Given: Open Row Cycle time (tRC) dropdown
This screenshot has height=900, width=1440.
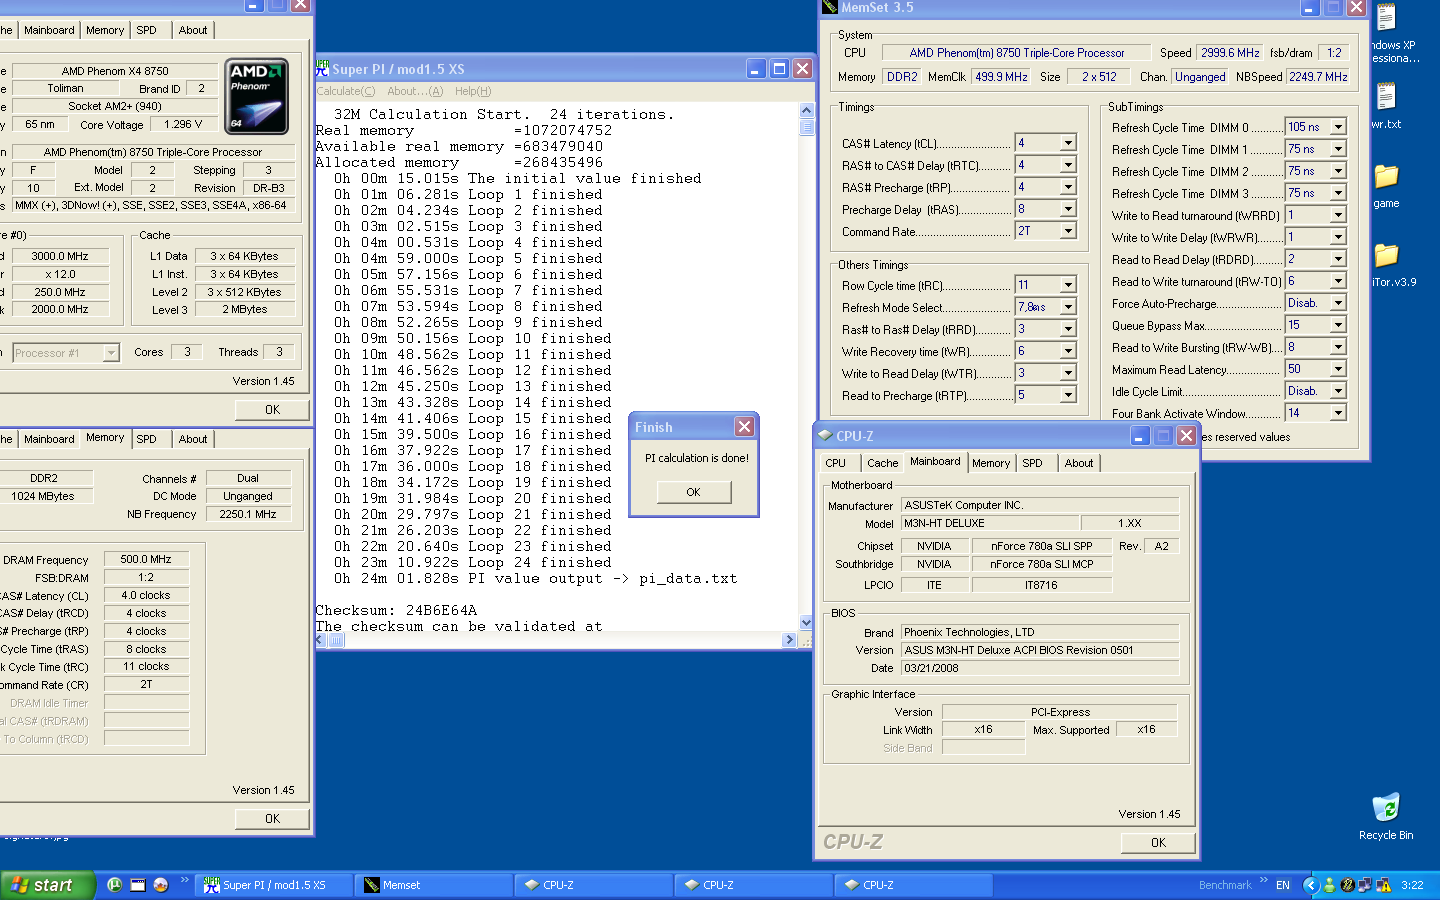Looking at the screenshot, I should coord(1068,285).
